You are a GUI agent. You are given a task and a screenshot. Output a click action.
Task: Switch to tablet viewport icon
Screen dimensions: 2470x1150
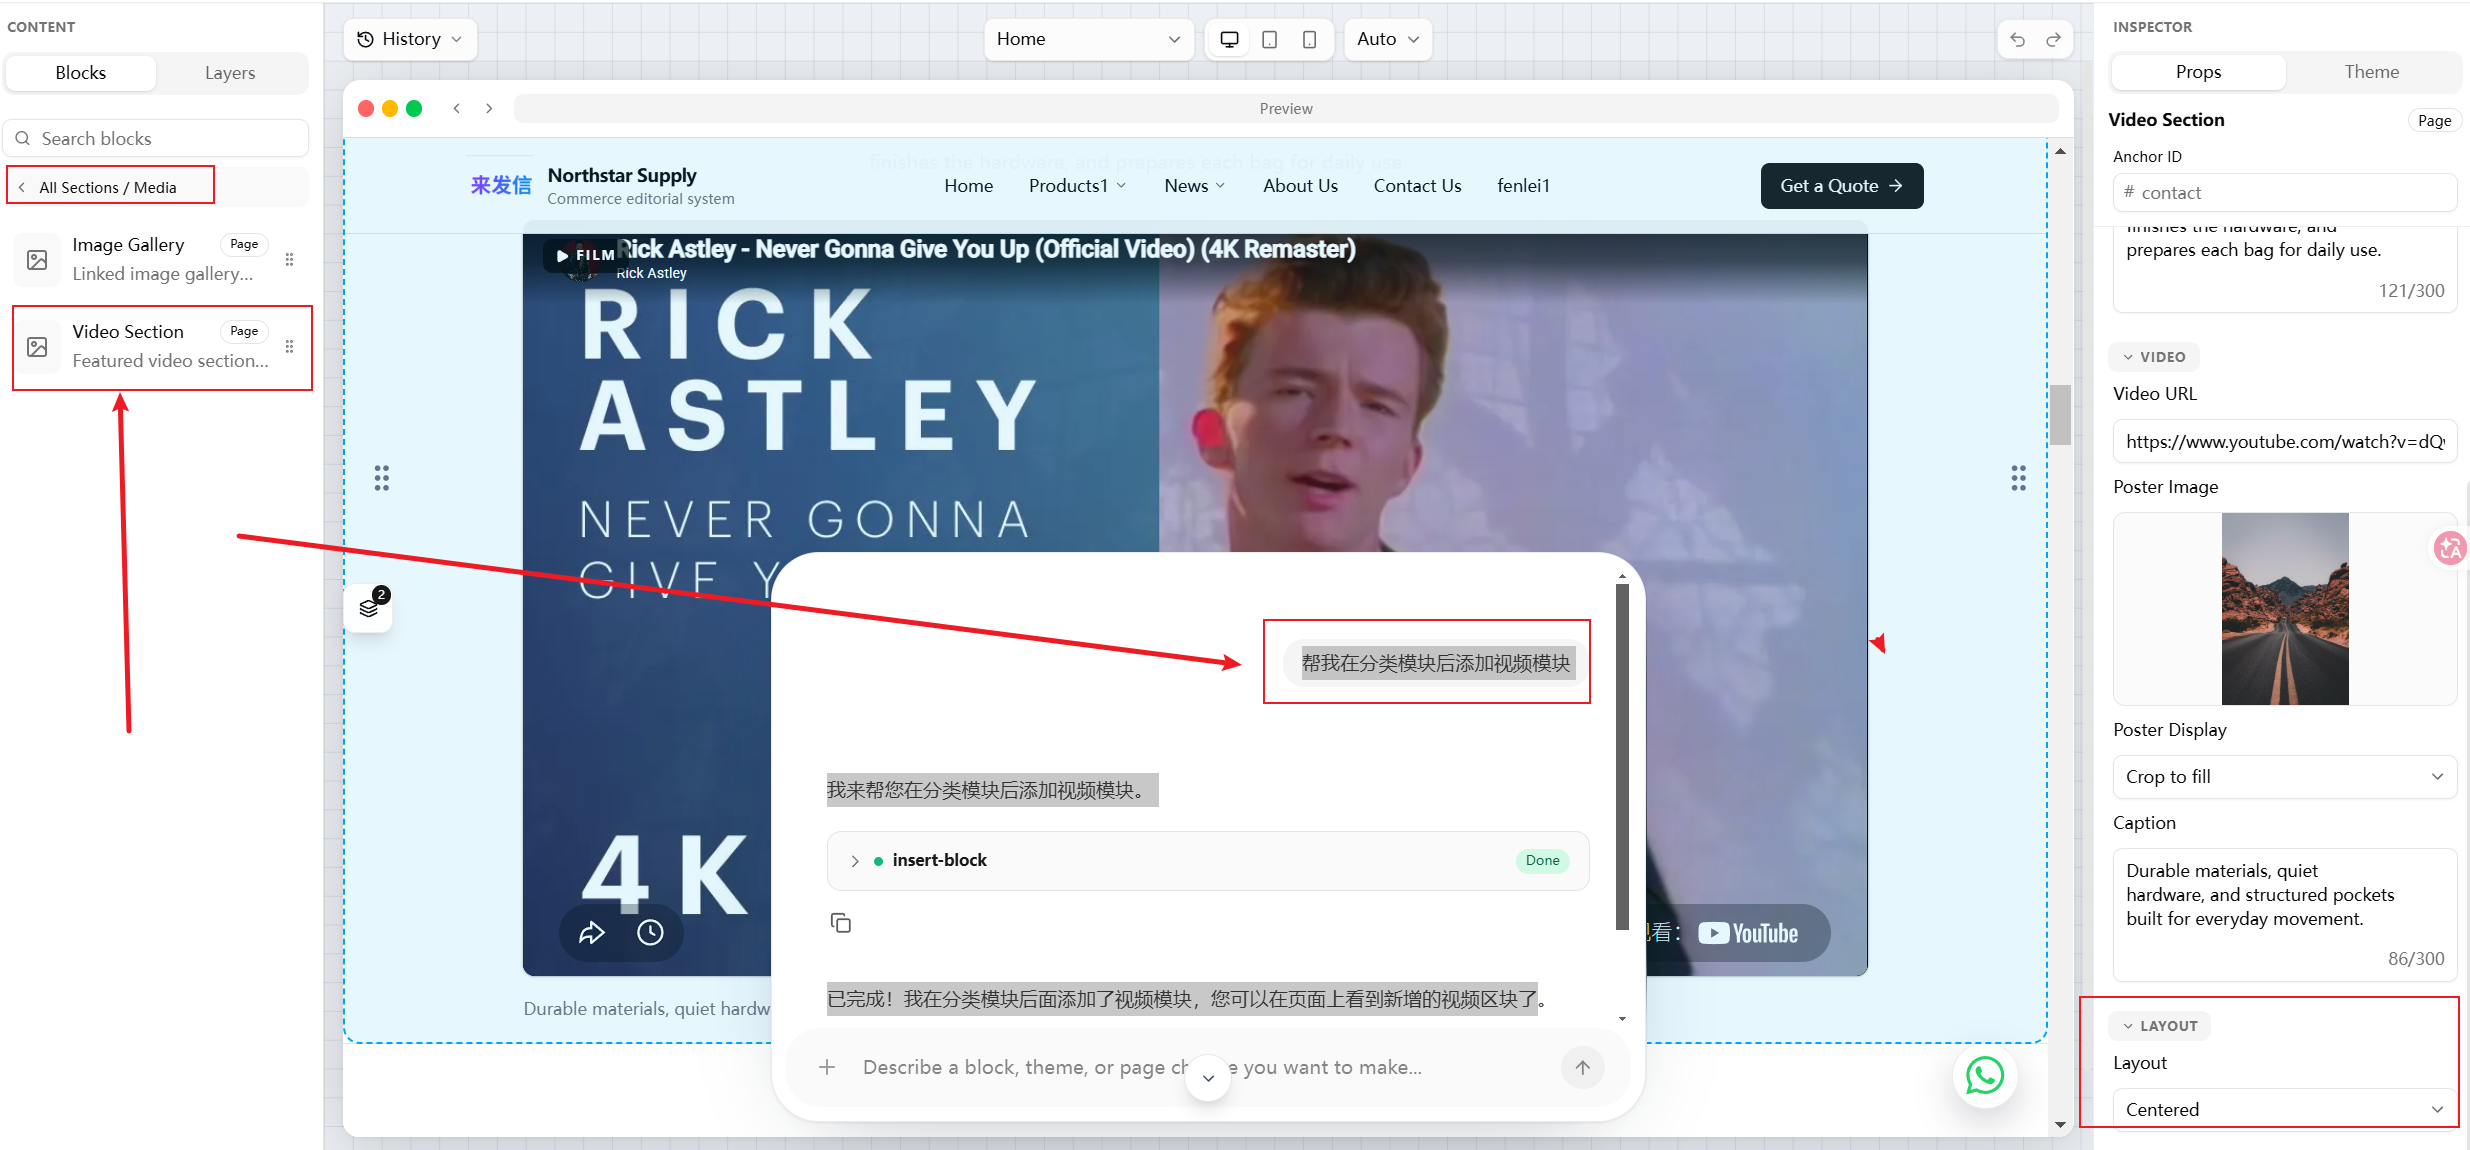[1269, 39]
